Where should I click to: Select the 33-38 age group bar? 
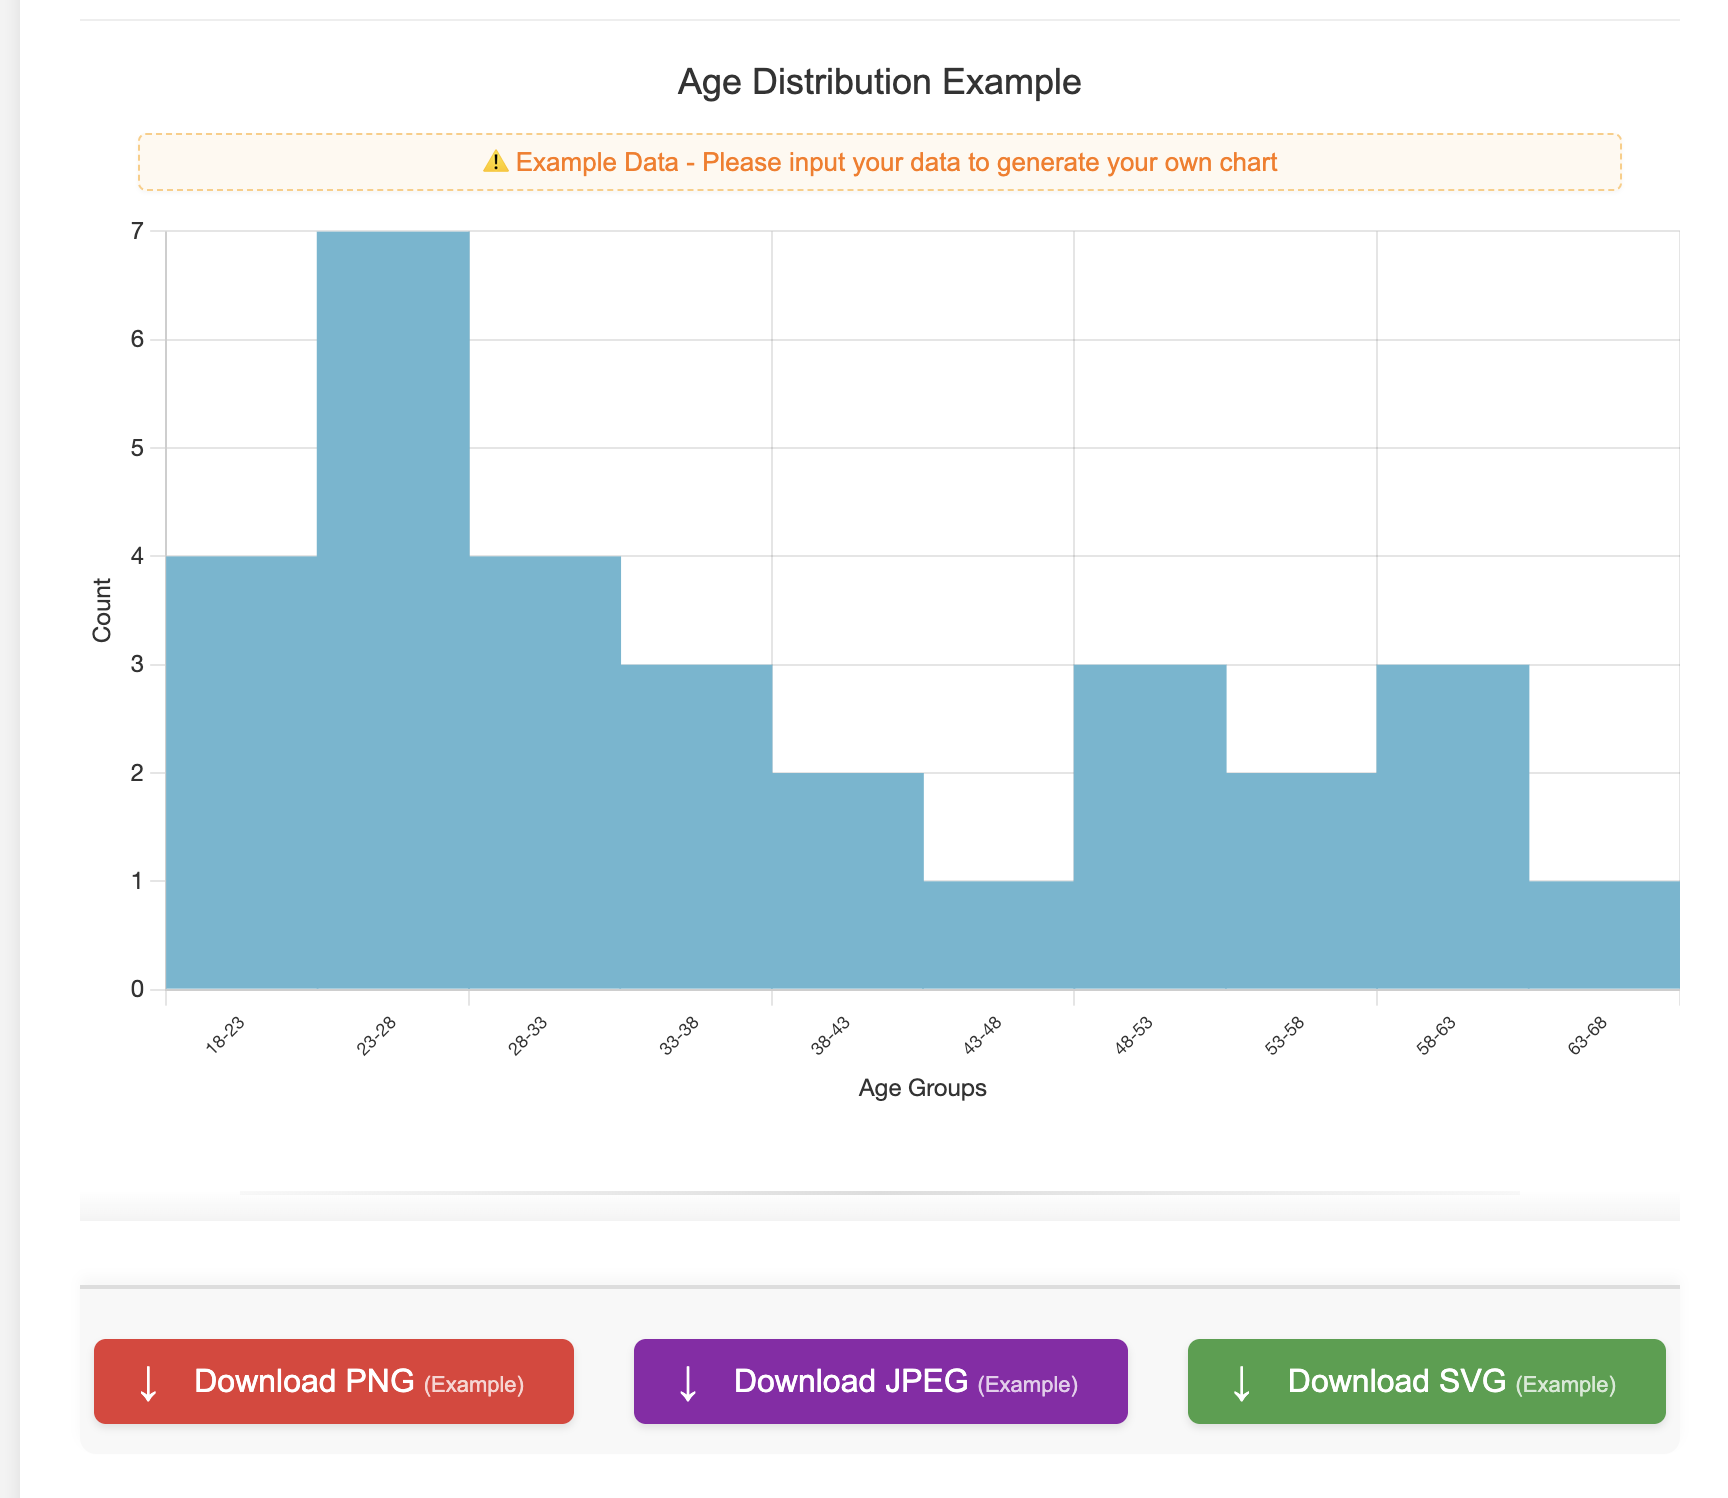pyautogui.click(x=696, y=826)
